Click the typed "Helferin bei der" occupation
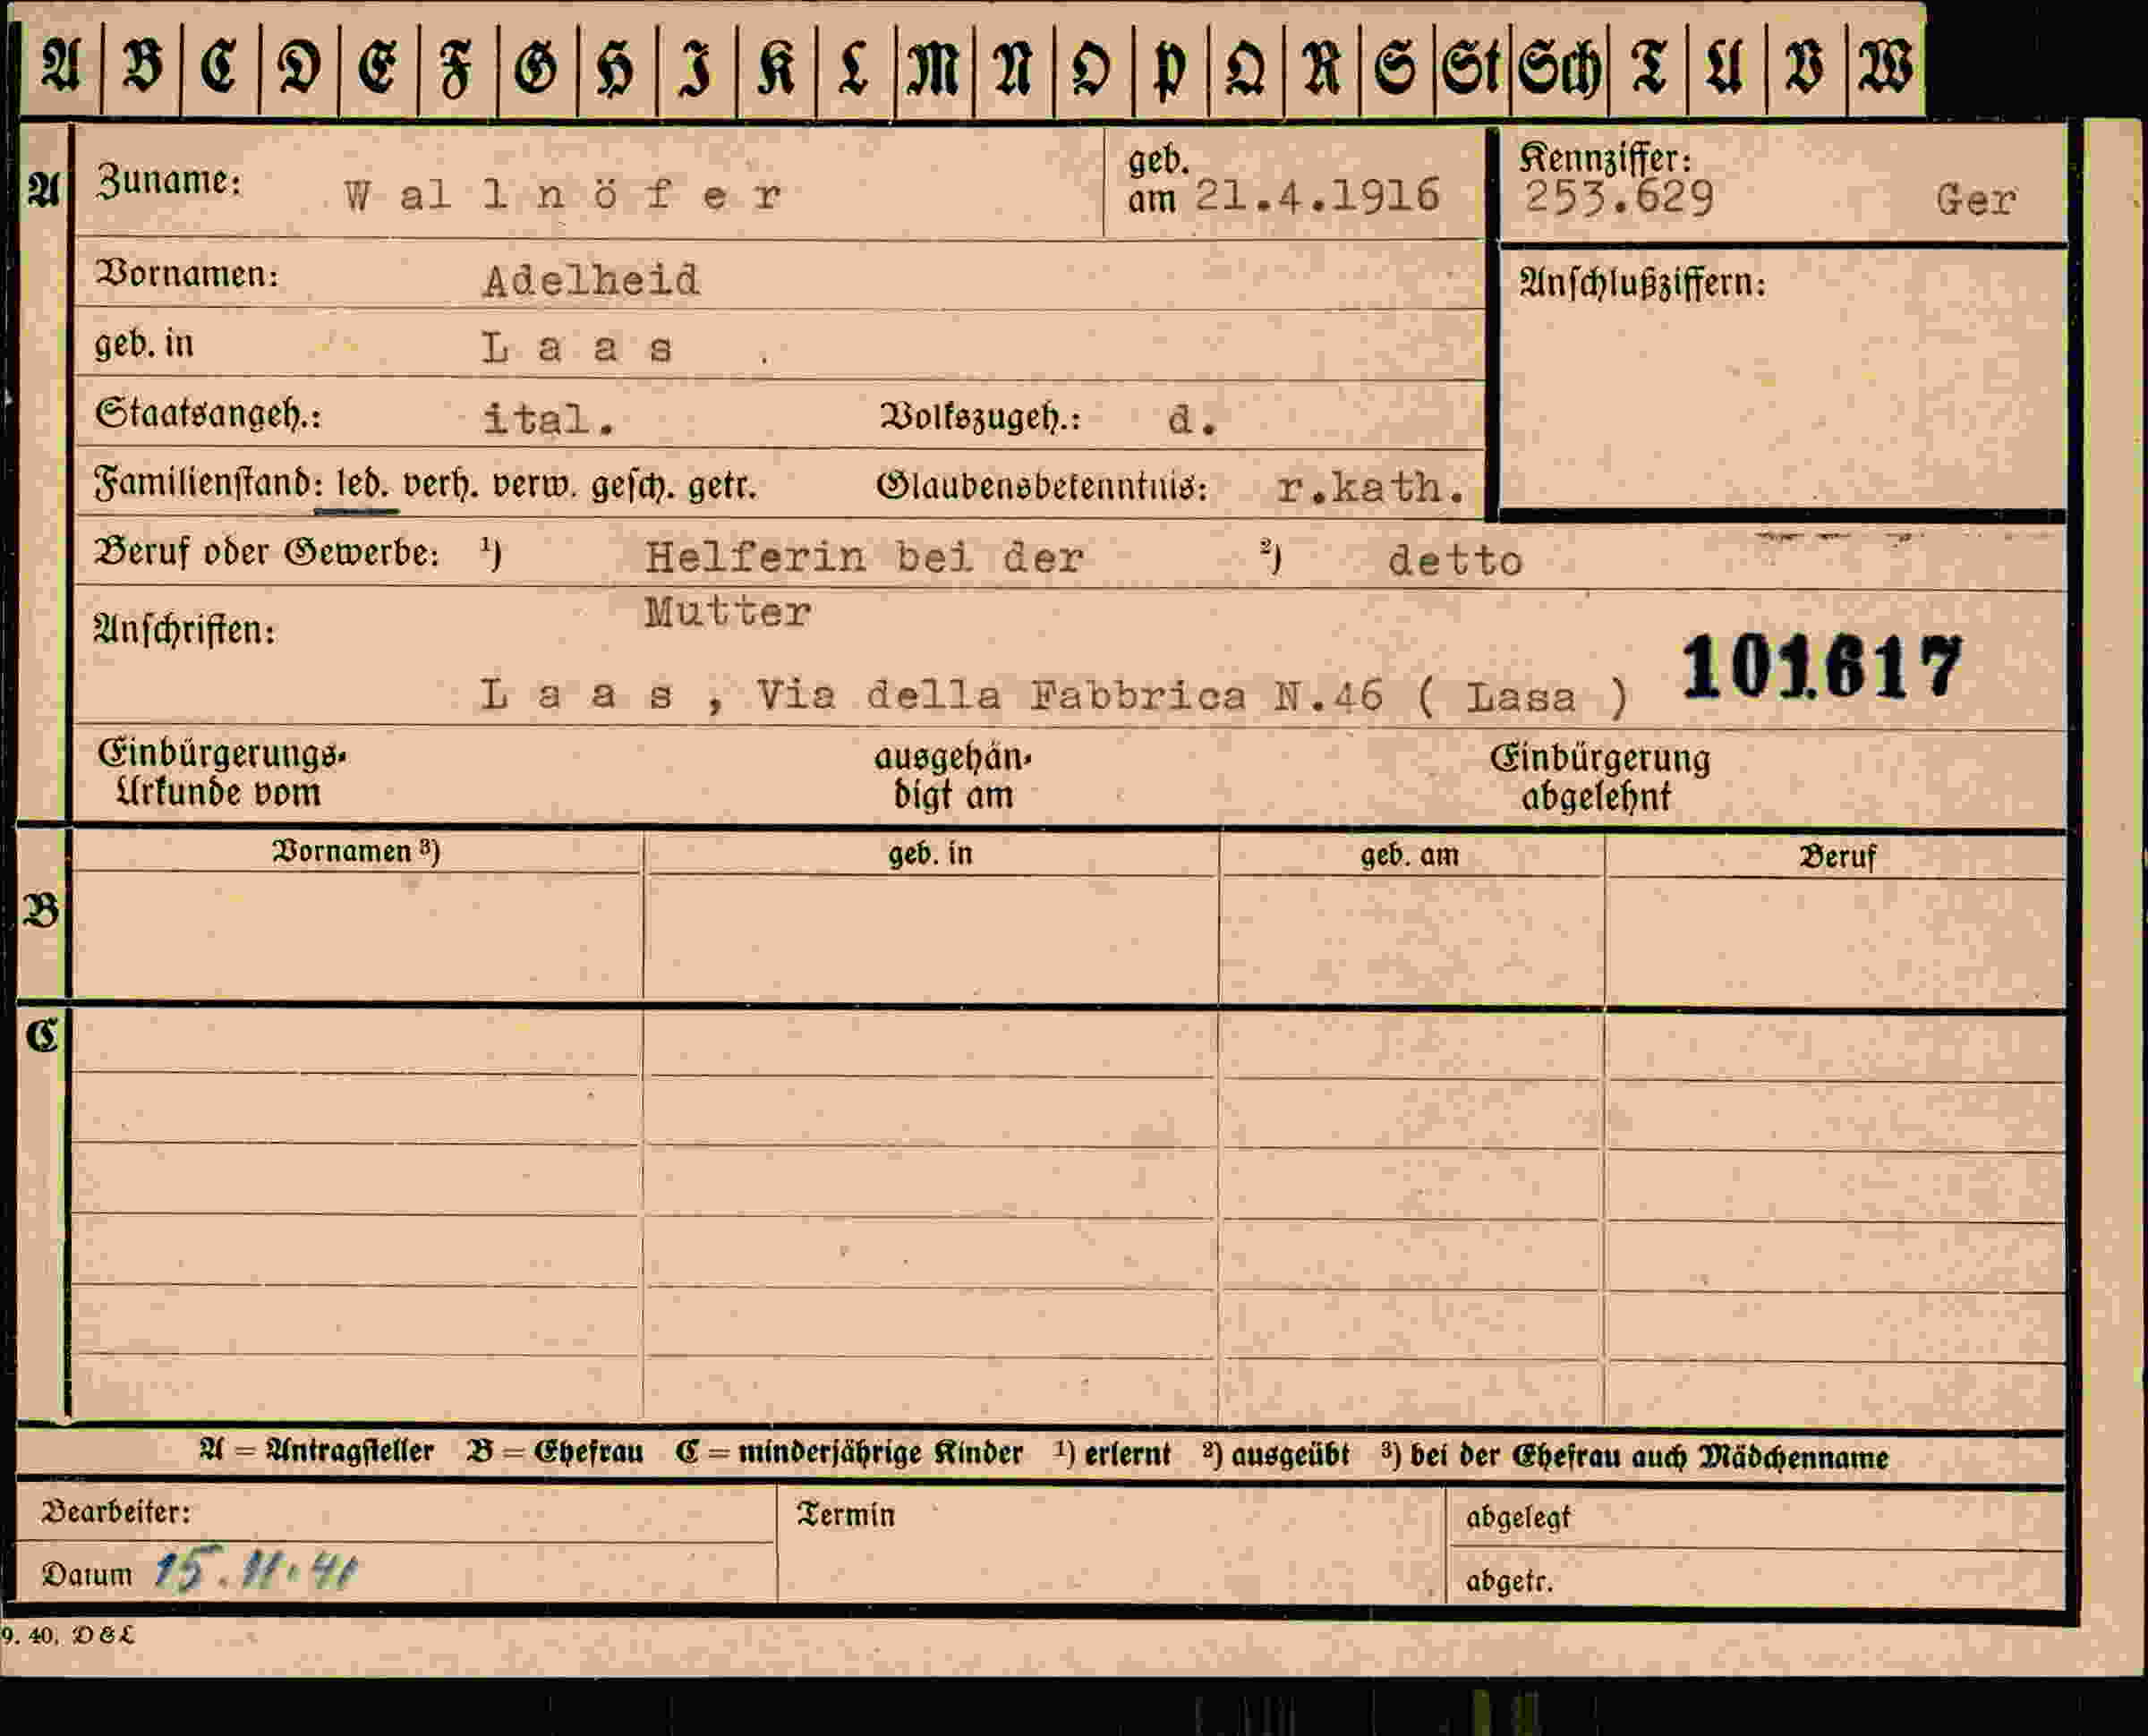The image size is (2148, 1736). (864, 557)
